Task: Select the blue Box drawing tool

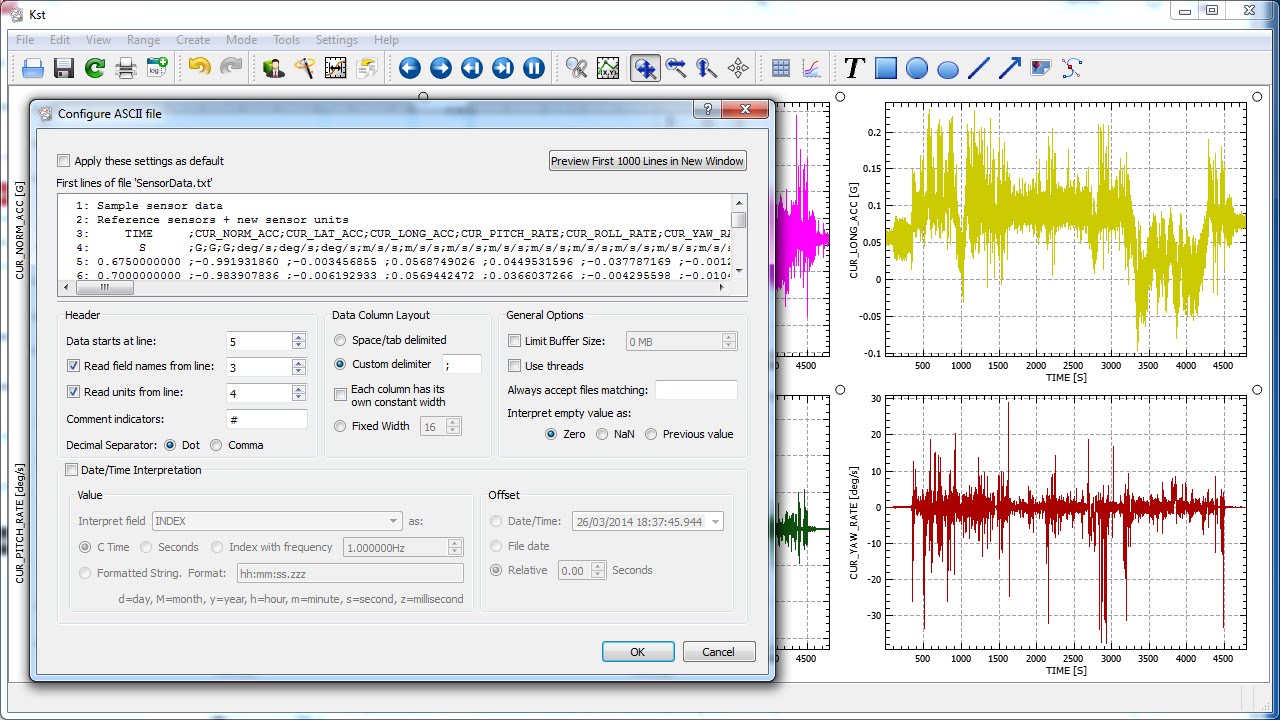Action: point(885,68)
